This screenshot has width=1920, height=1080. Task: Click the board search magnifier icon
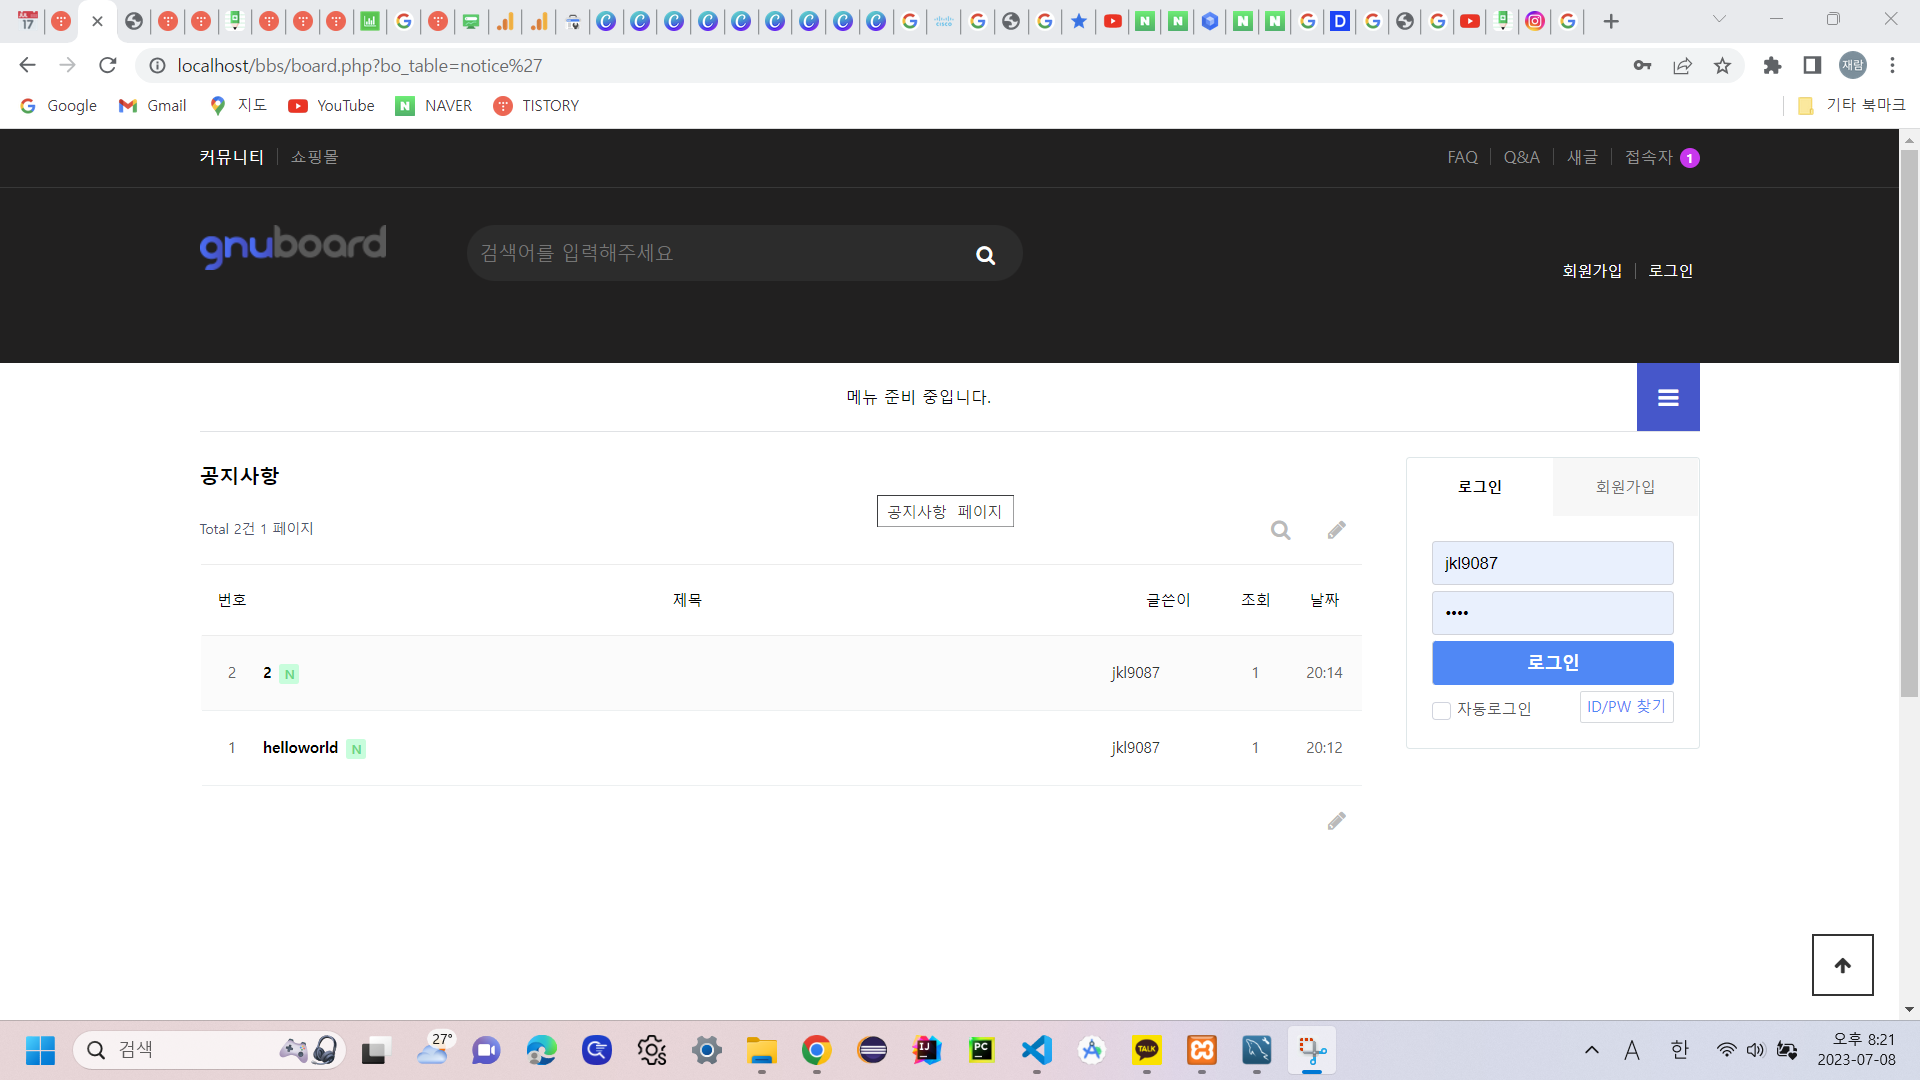(x=1280, y=530)
